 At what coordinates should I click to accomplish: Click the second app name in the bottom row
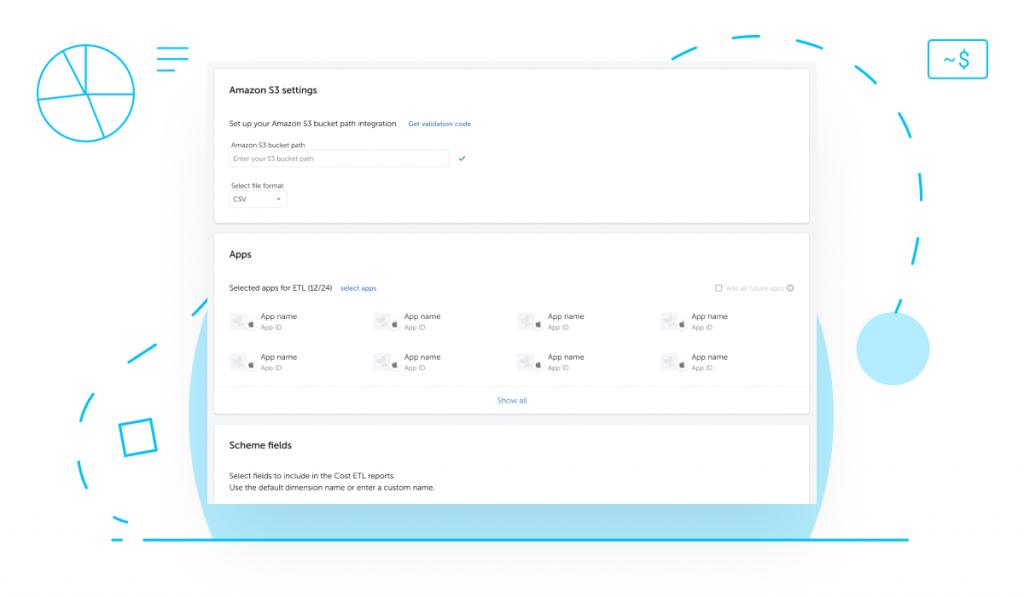pyautogui.click(x=422, y=357)
